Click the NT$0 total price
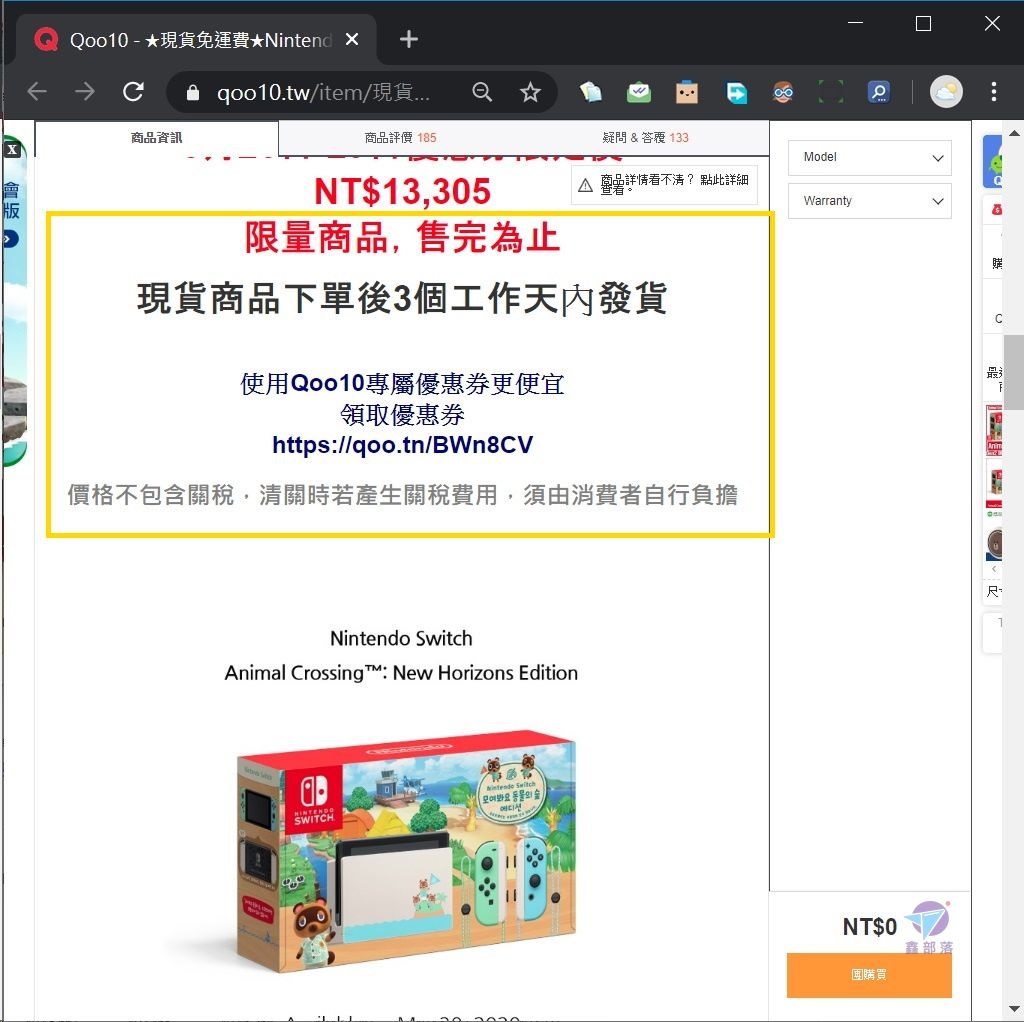The image size is (1024, 1022). (869, 927)
